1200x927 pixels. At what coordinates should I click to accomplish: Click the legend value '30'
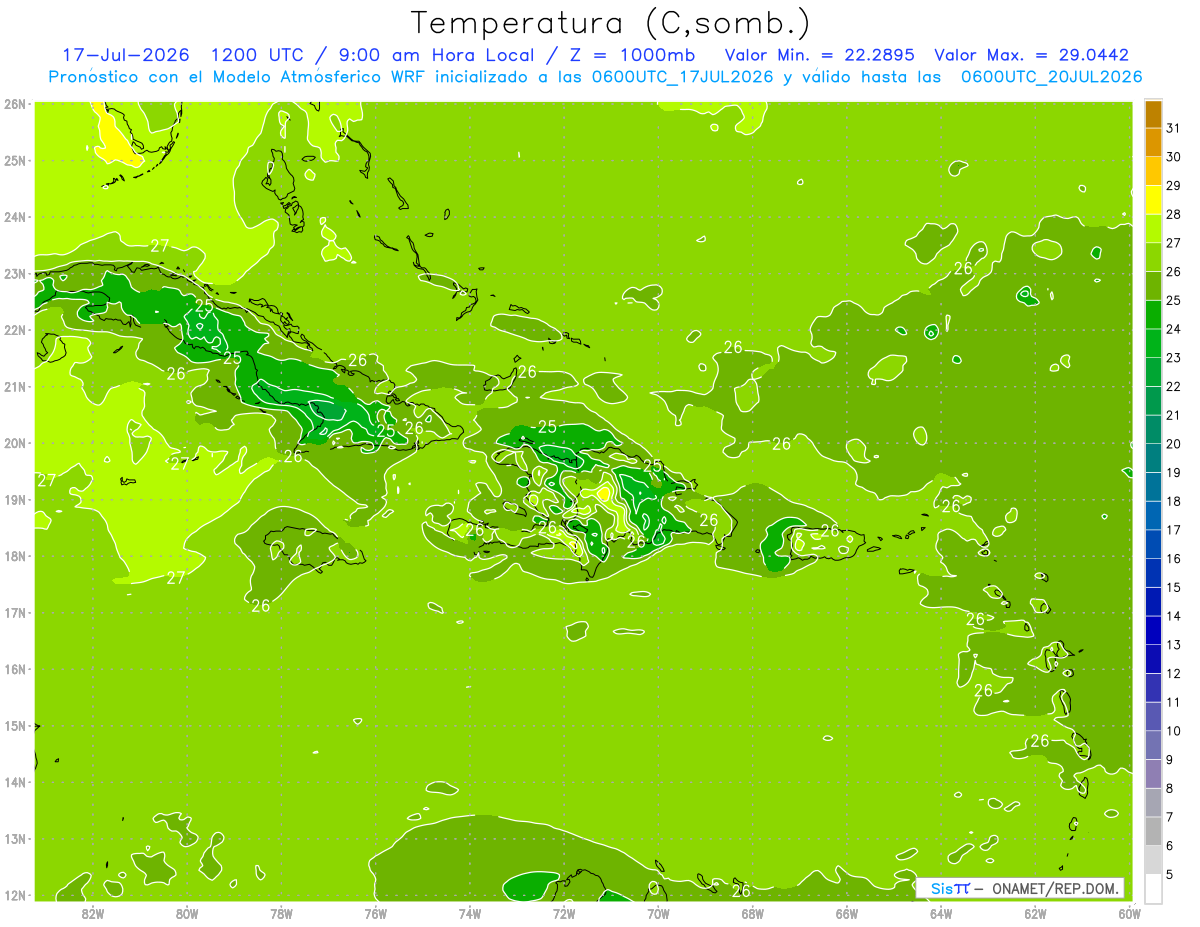tap(1173, 157)
